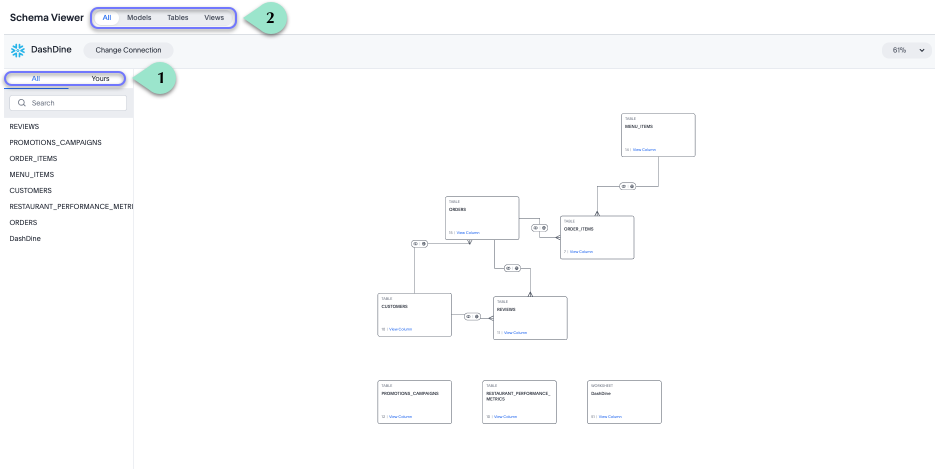Image resolution: width=935 pixels, height=469 pixels.
Task: Select the Yours tab in sidebar
Action: point(100,78)
